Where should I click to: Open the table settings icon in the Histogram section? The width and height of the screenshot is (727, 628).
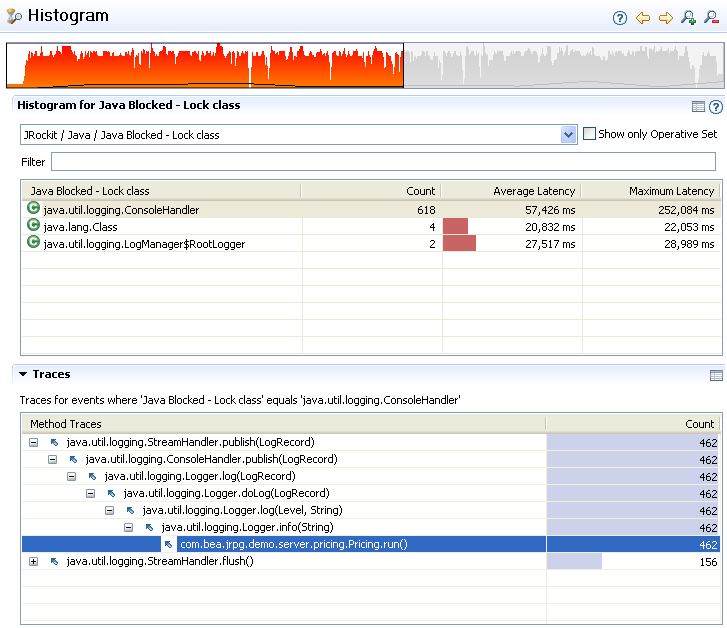[698, 107]
